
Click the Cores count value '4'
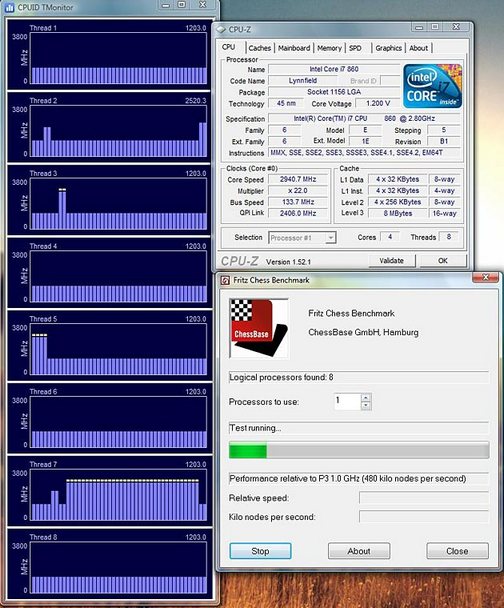tap(390, 237)
